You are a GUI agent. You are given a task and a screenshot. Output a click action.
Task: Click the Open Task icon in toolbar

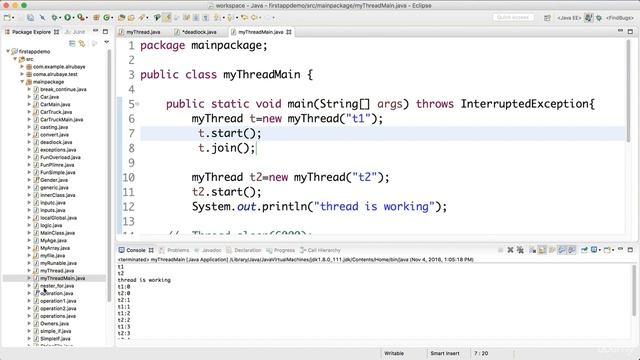point(131,18)
